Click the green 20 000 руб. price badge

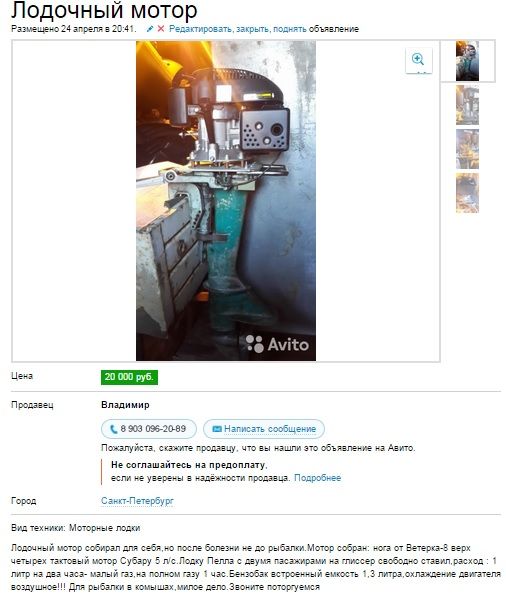point(129,377)
